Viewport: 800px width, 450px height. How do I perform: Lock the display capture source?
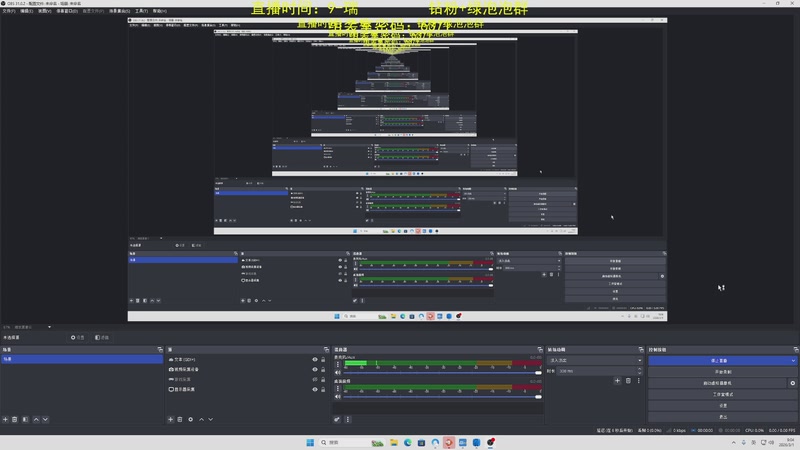coord(323,389)
